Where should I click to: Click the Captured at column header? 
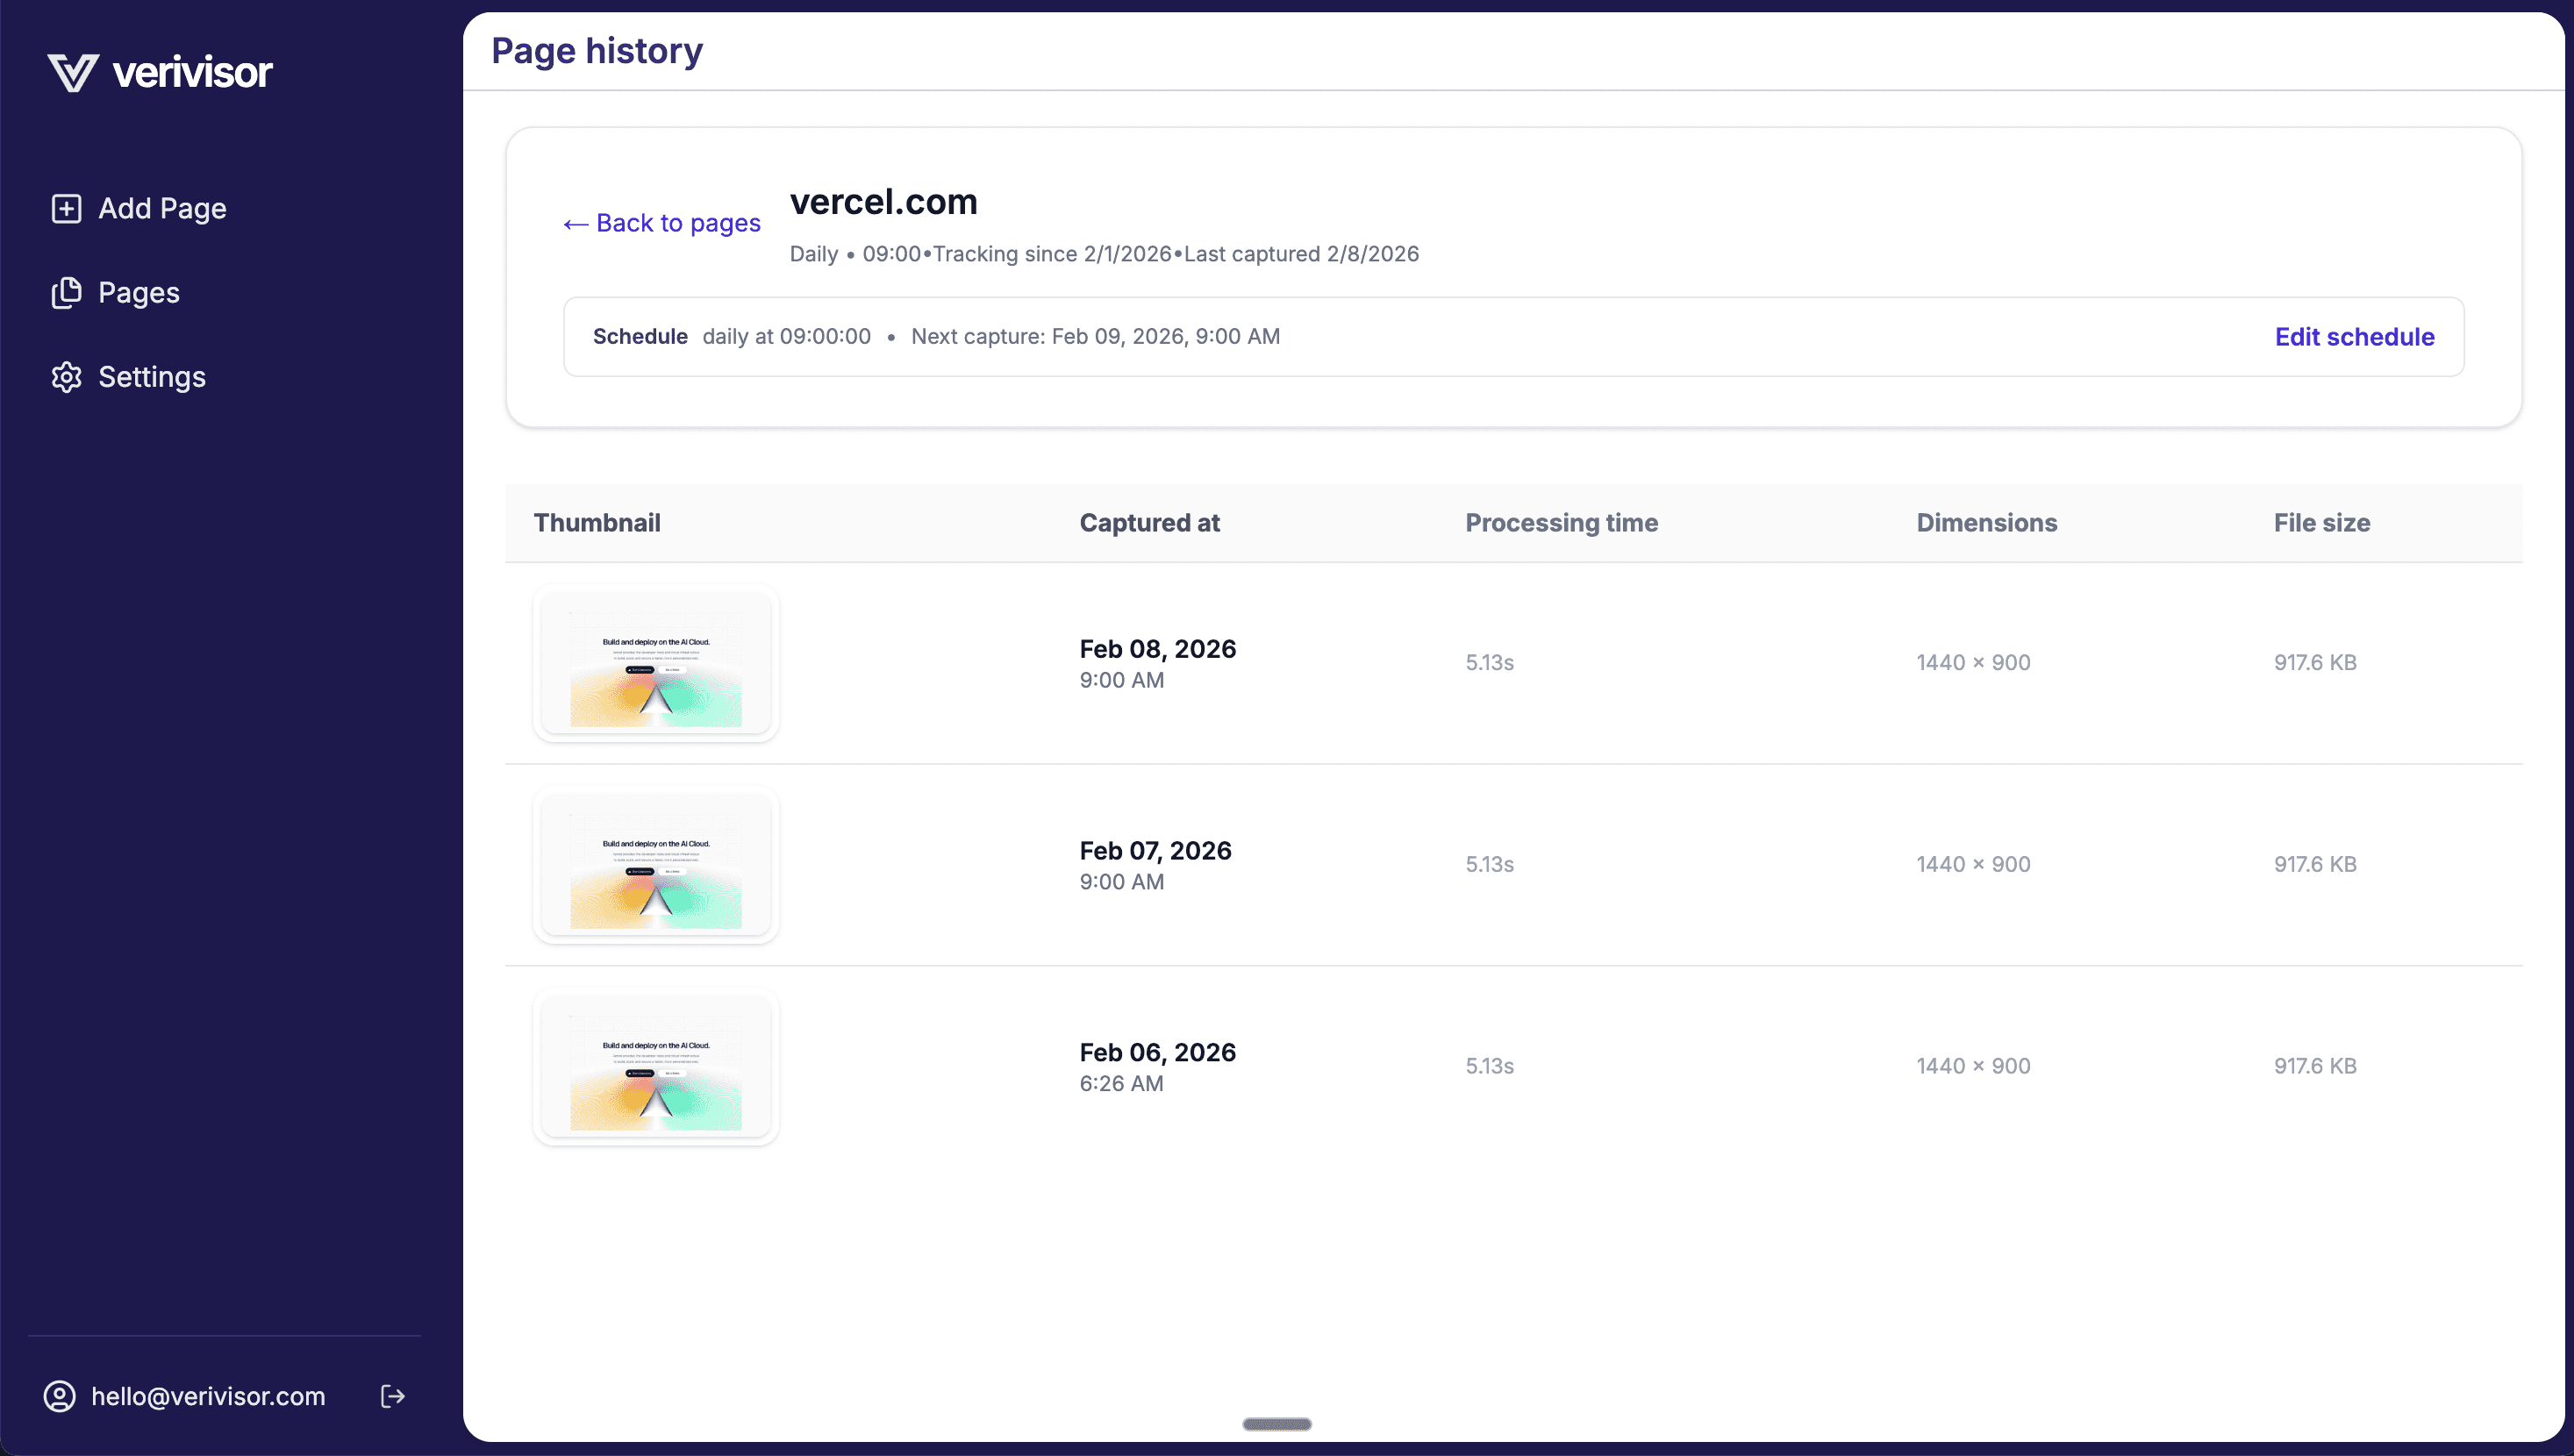pos(1149,522)
